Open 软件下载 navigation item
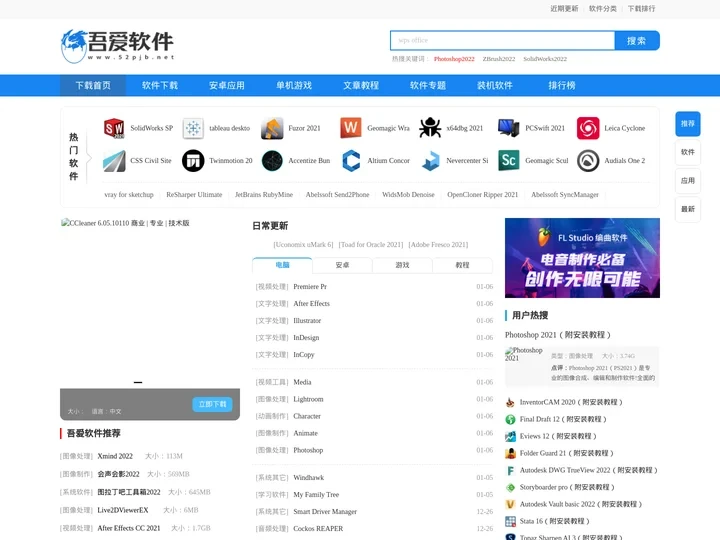 (160, 85)
